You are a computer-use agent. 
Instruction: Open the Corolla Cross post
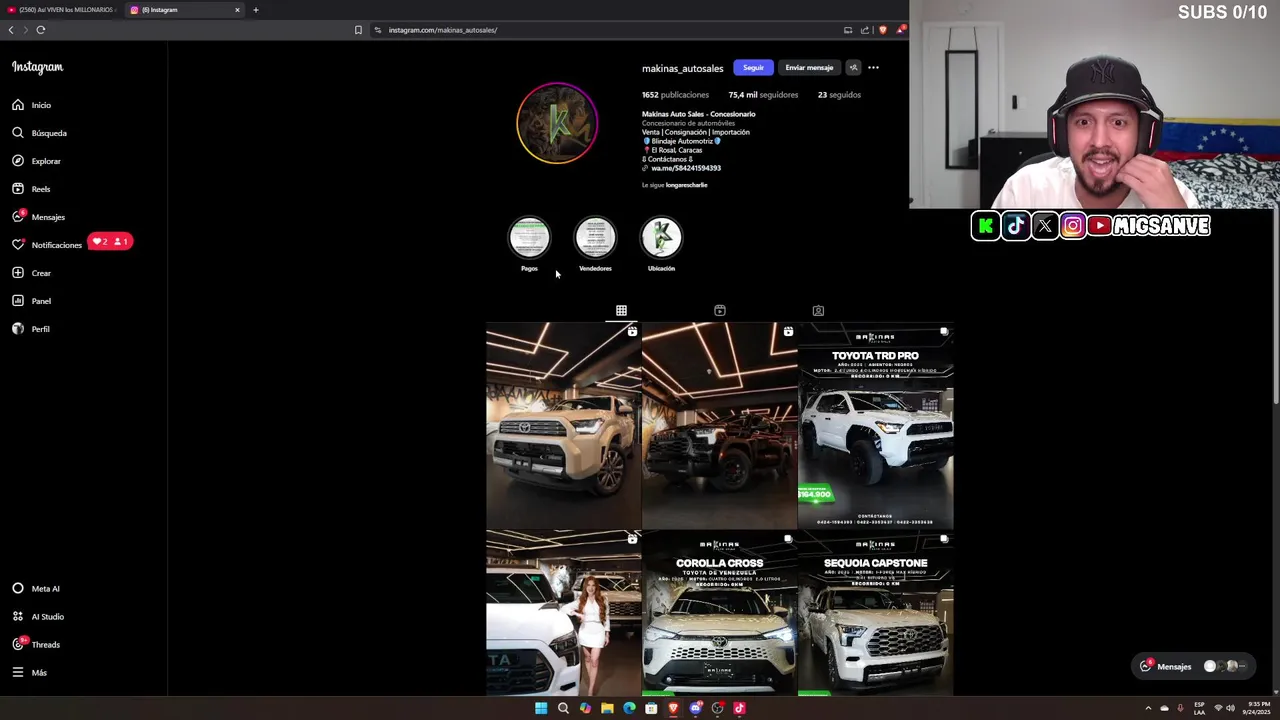720,612
